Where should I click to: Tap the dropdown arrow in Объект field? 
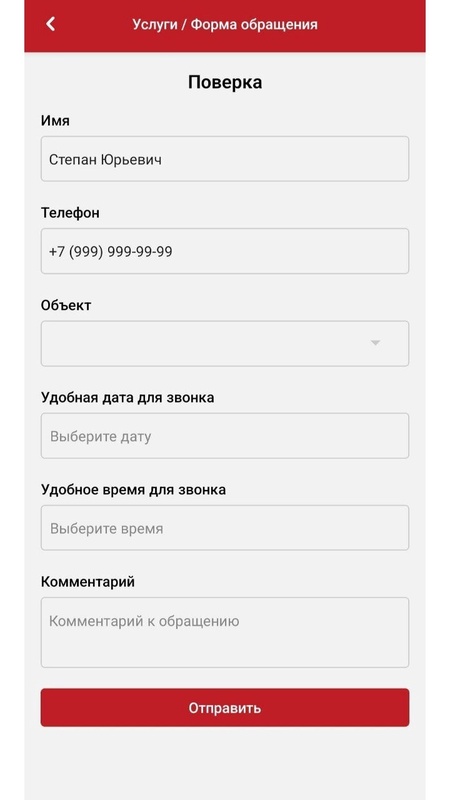tap(375, 343)
